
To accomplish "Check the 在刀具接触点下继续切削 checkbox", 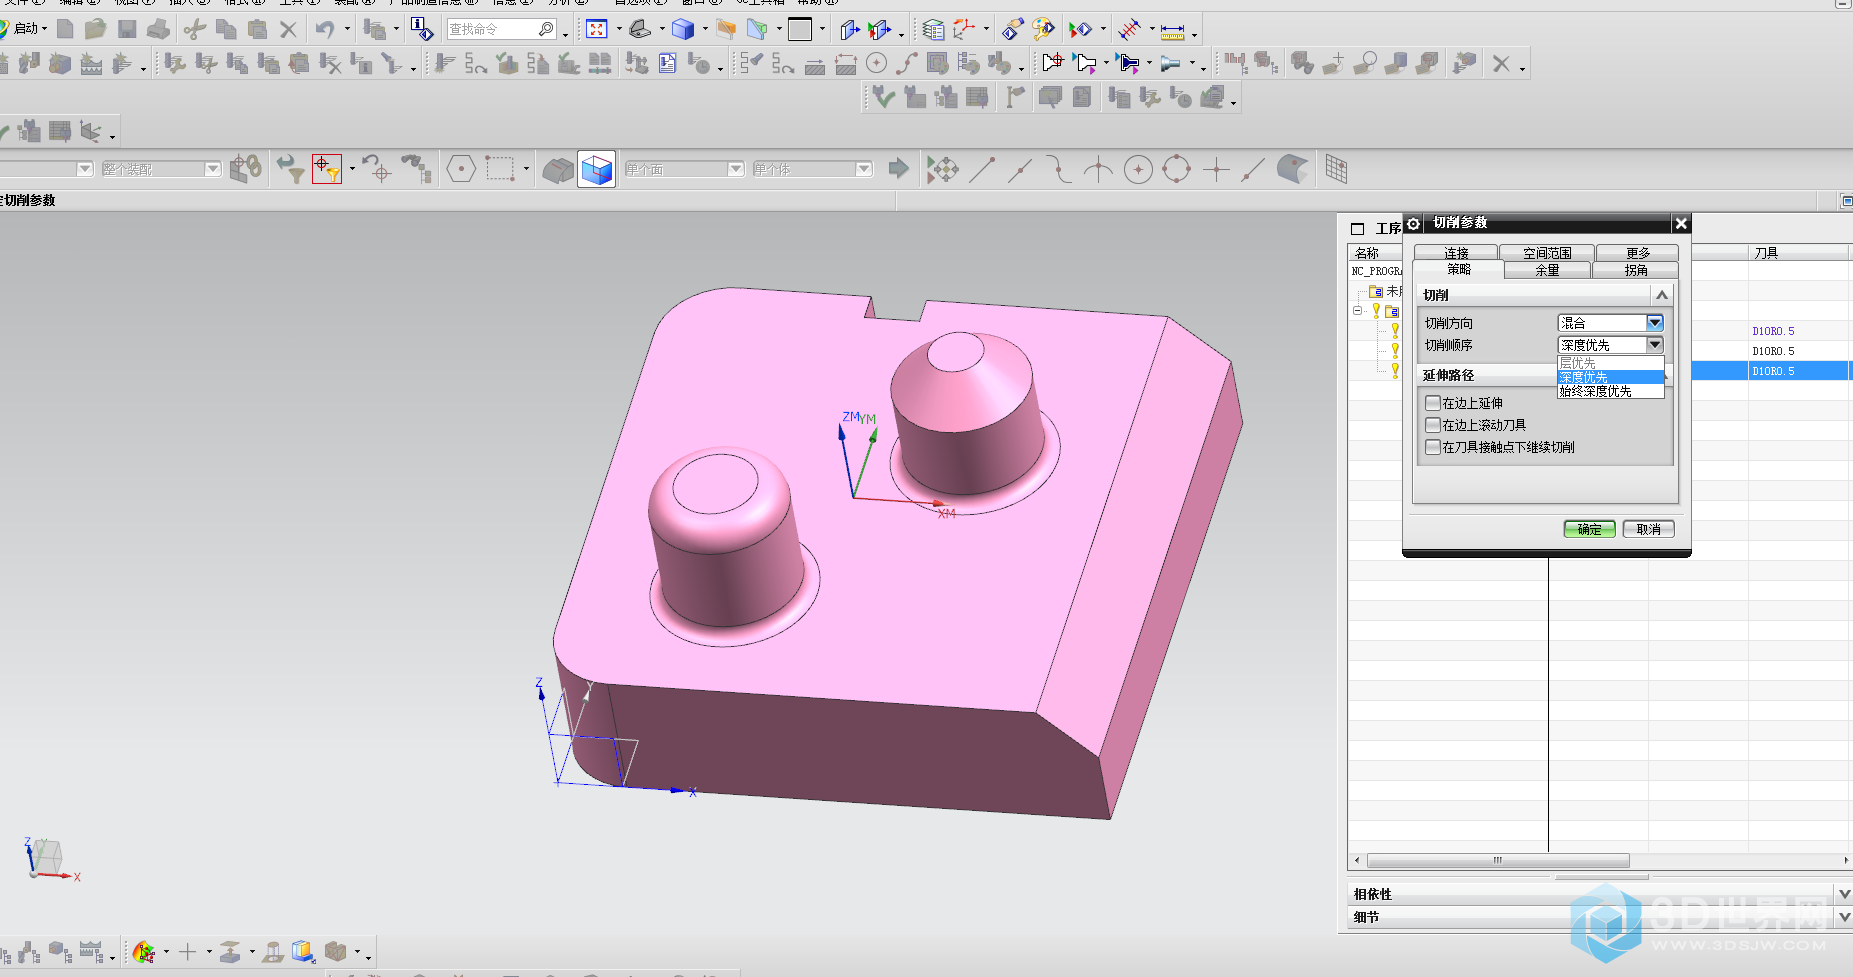I will tap(1433, 447).
